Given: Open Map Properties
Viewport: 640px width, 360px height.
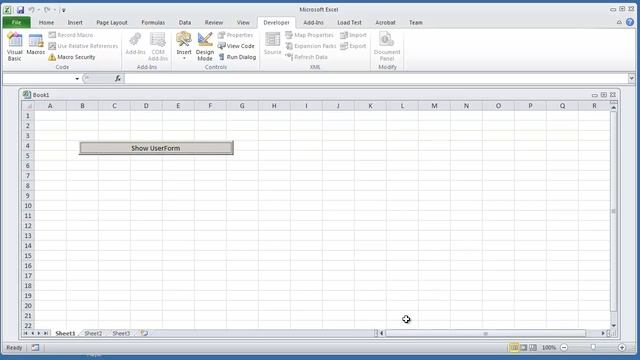Looking at the screenshot, I should click(309, 35).
